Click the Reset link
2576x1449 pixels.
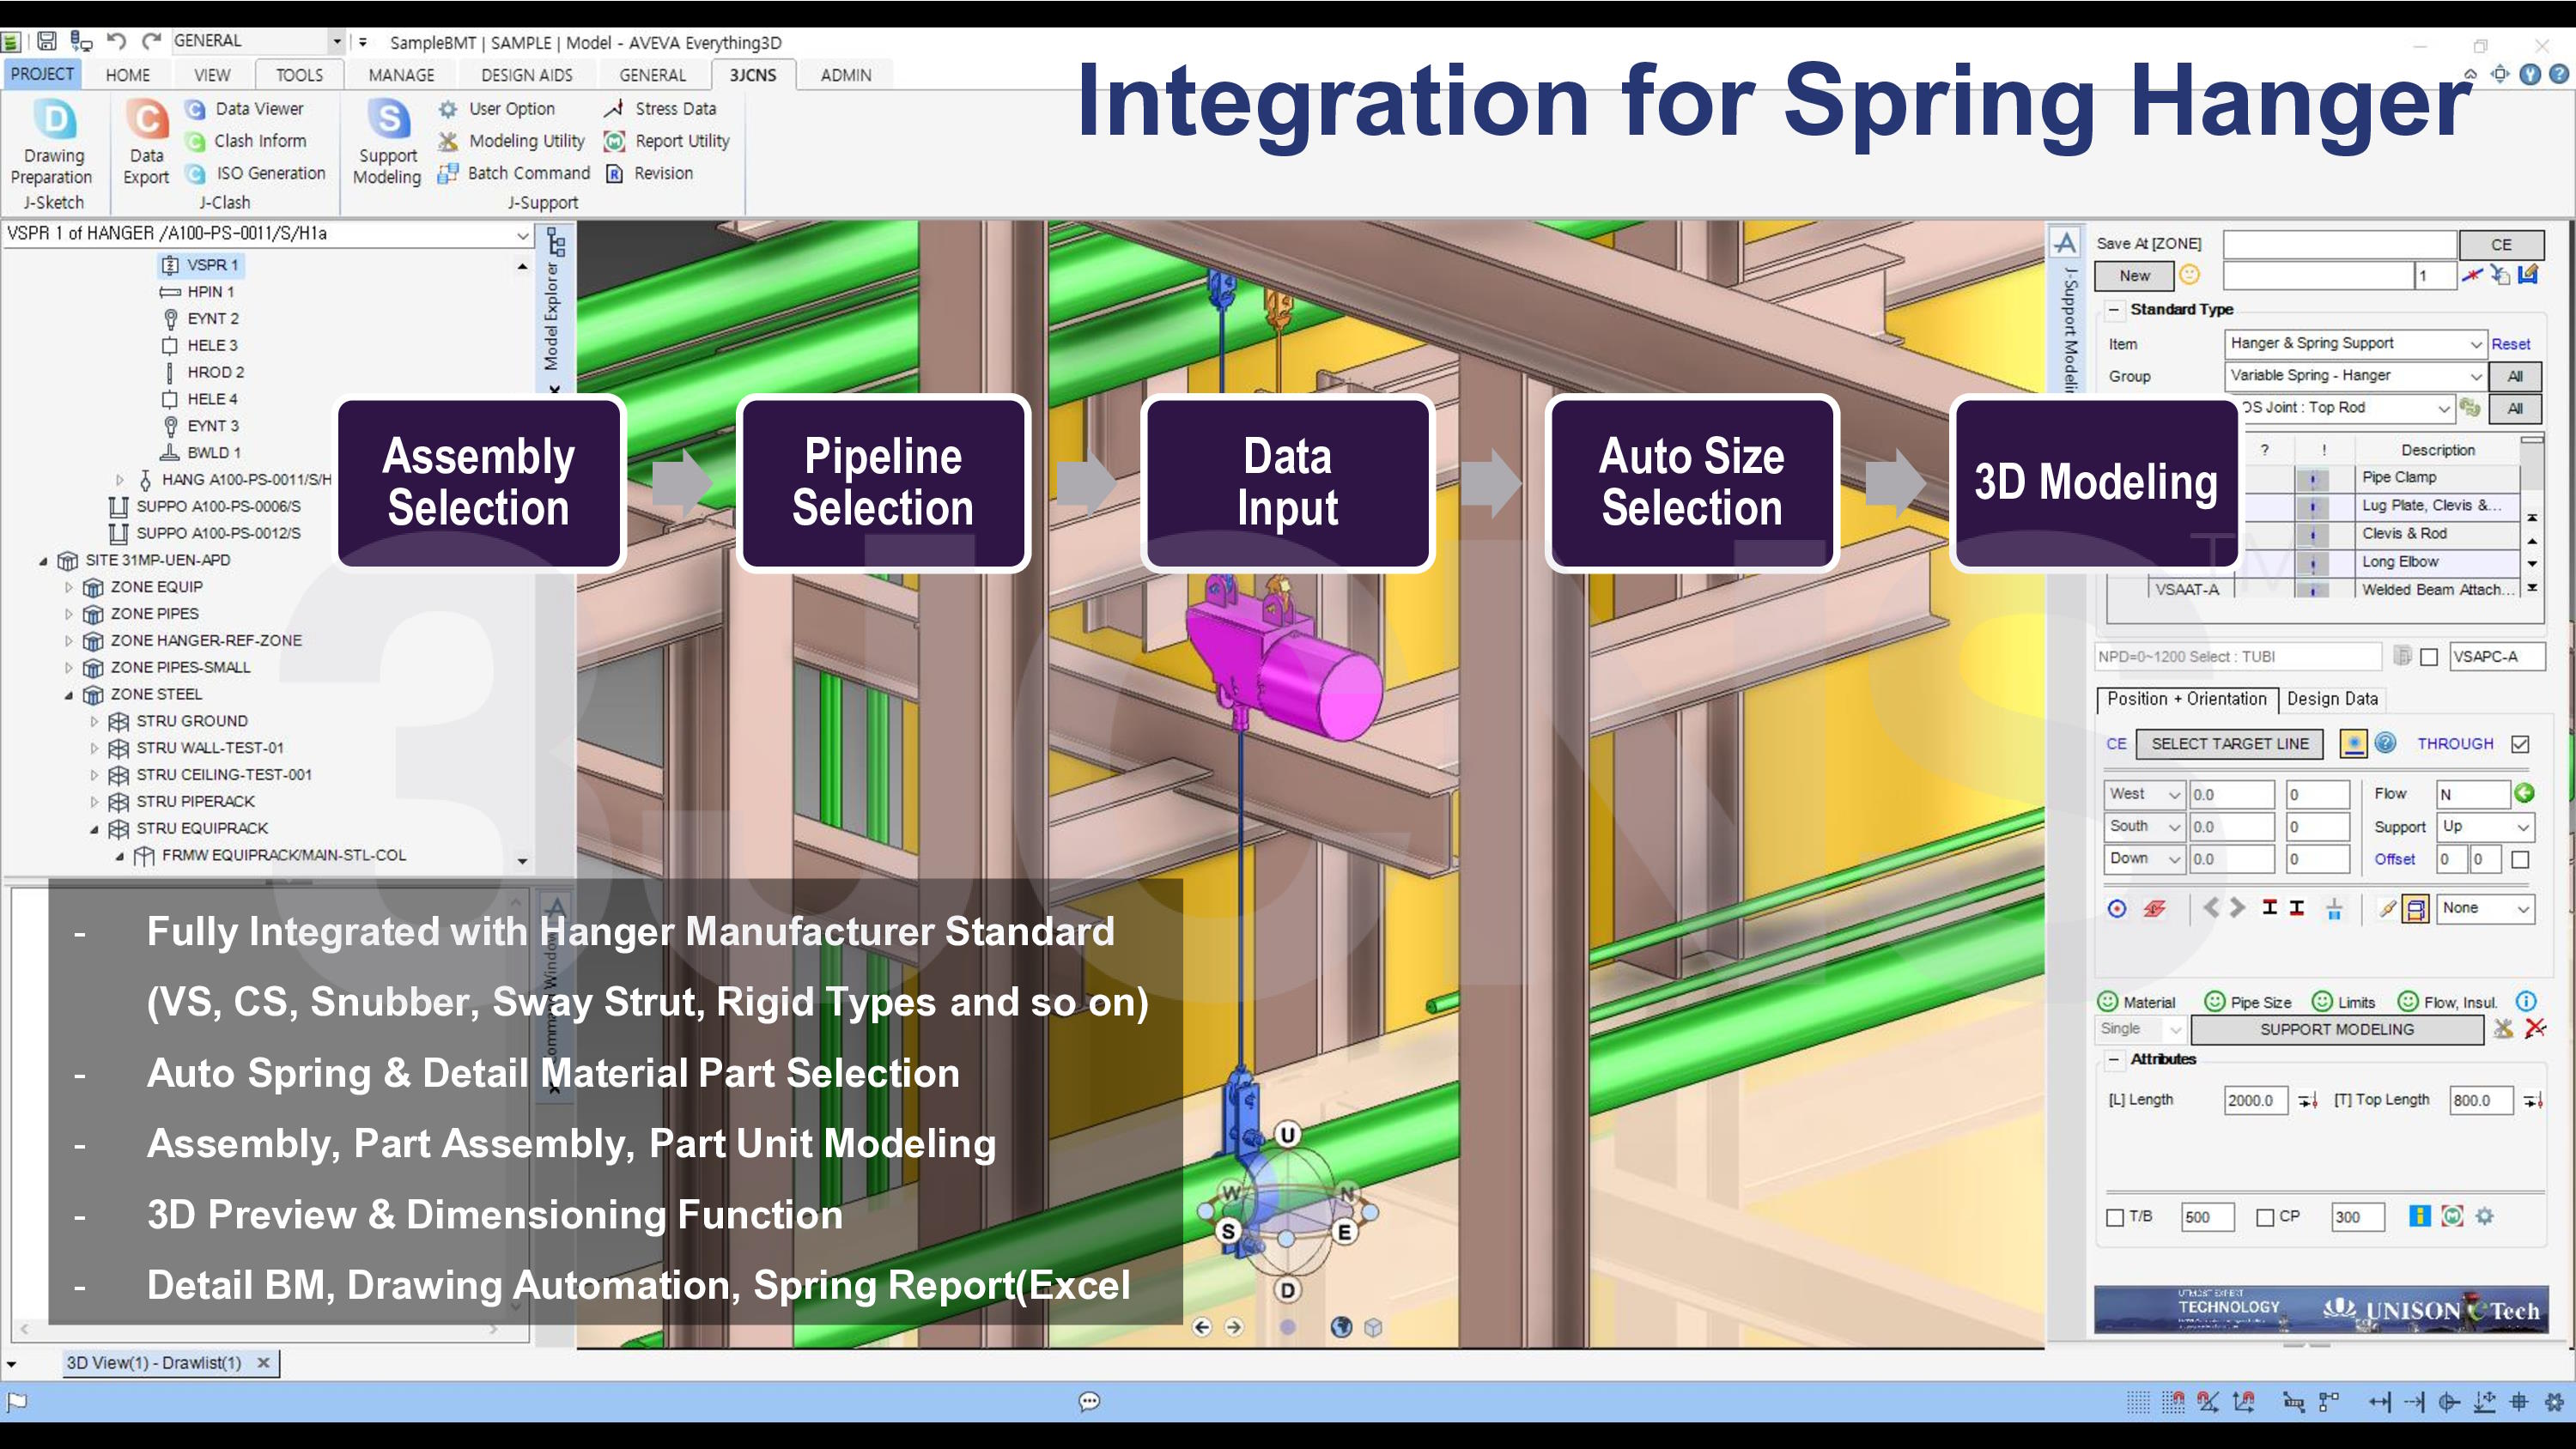pyautogui.click(x=2510, y=344)
